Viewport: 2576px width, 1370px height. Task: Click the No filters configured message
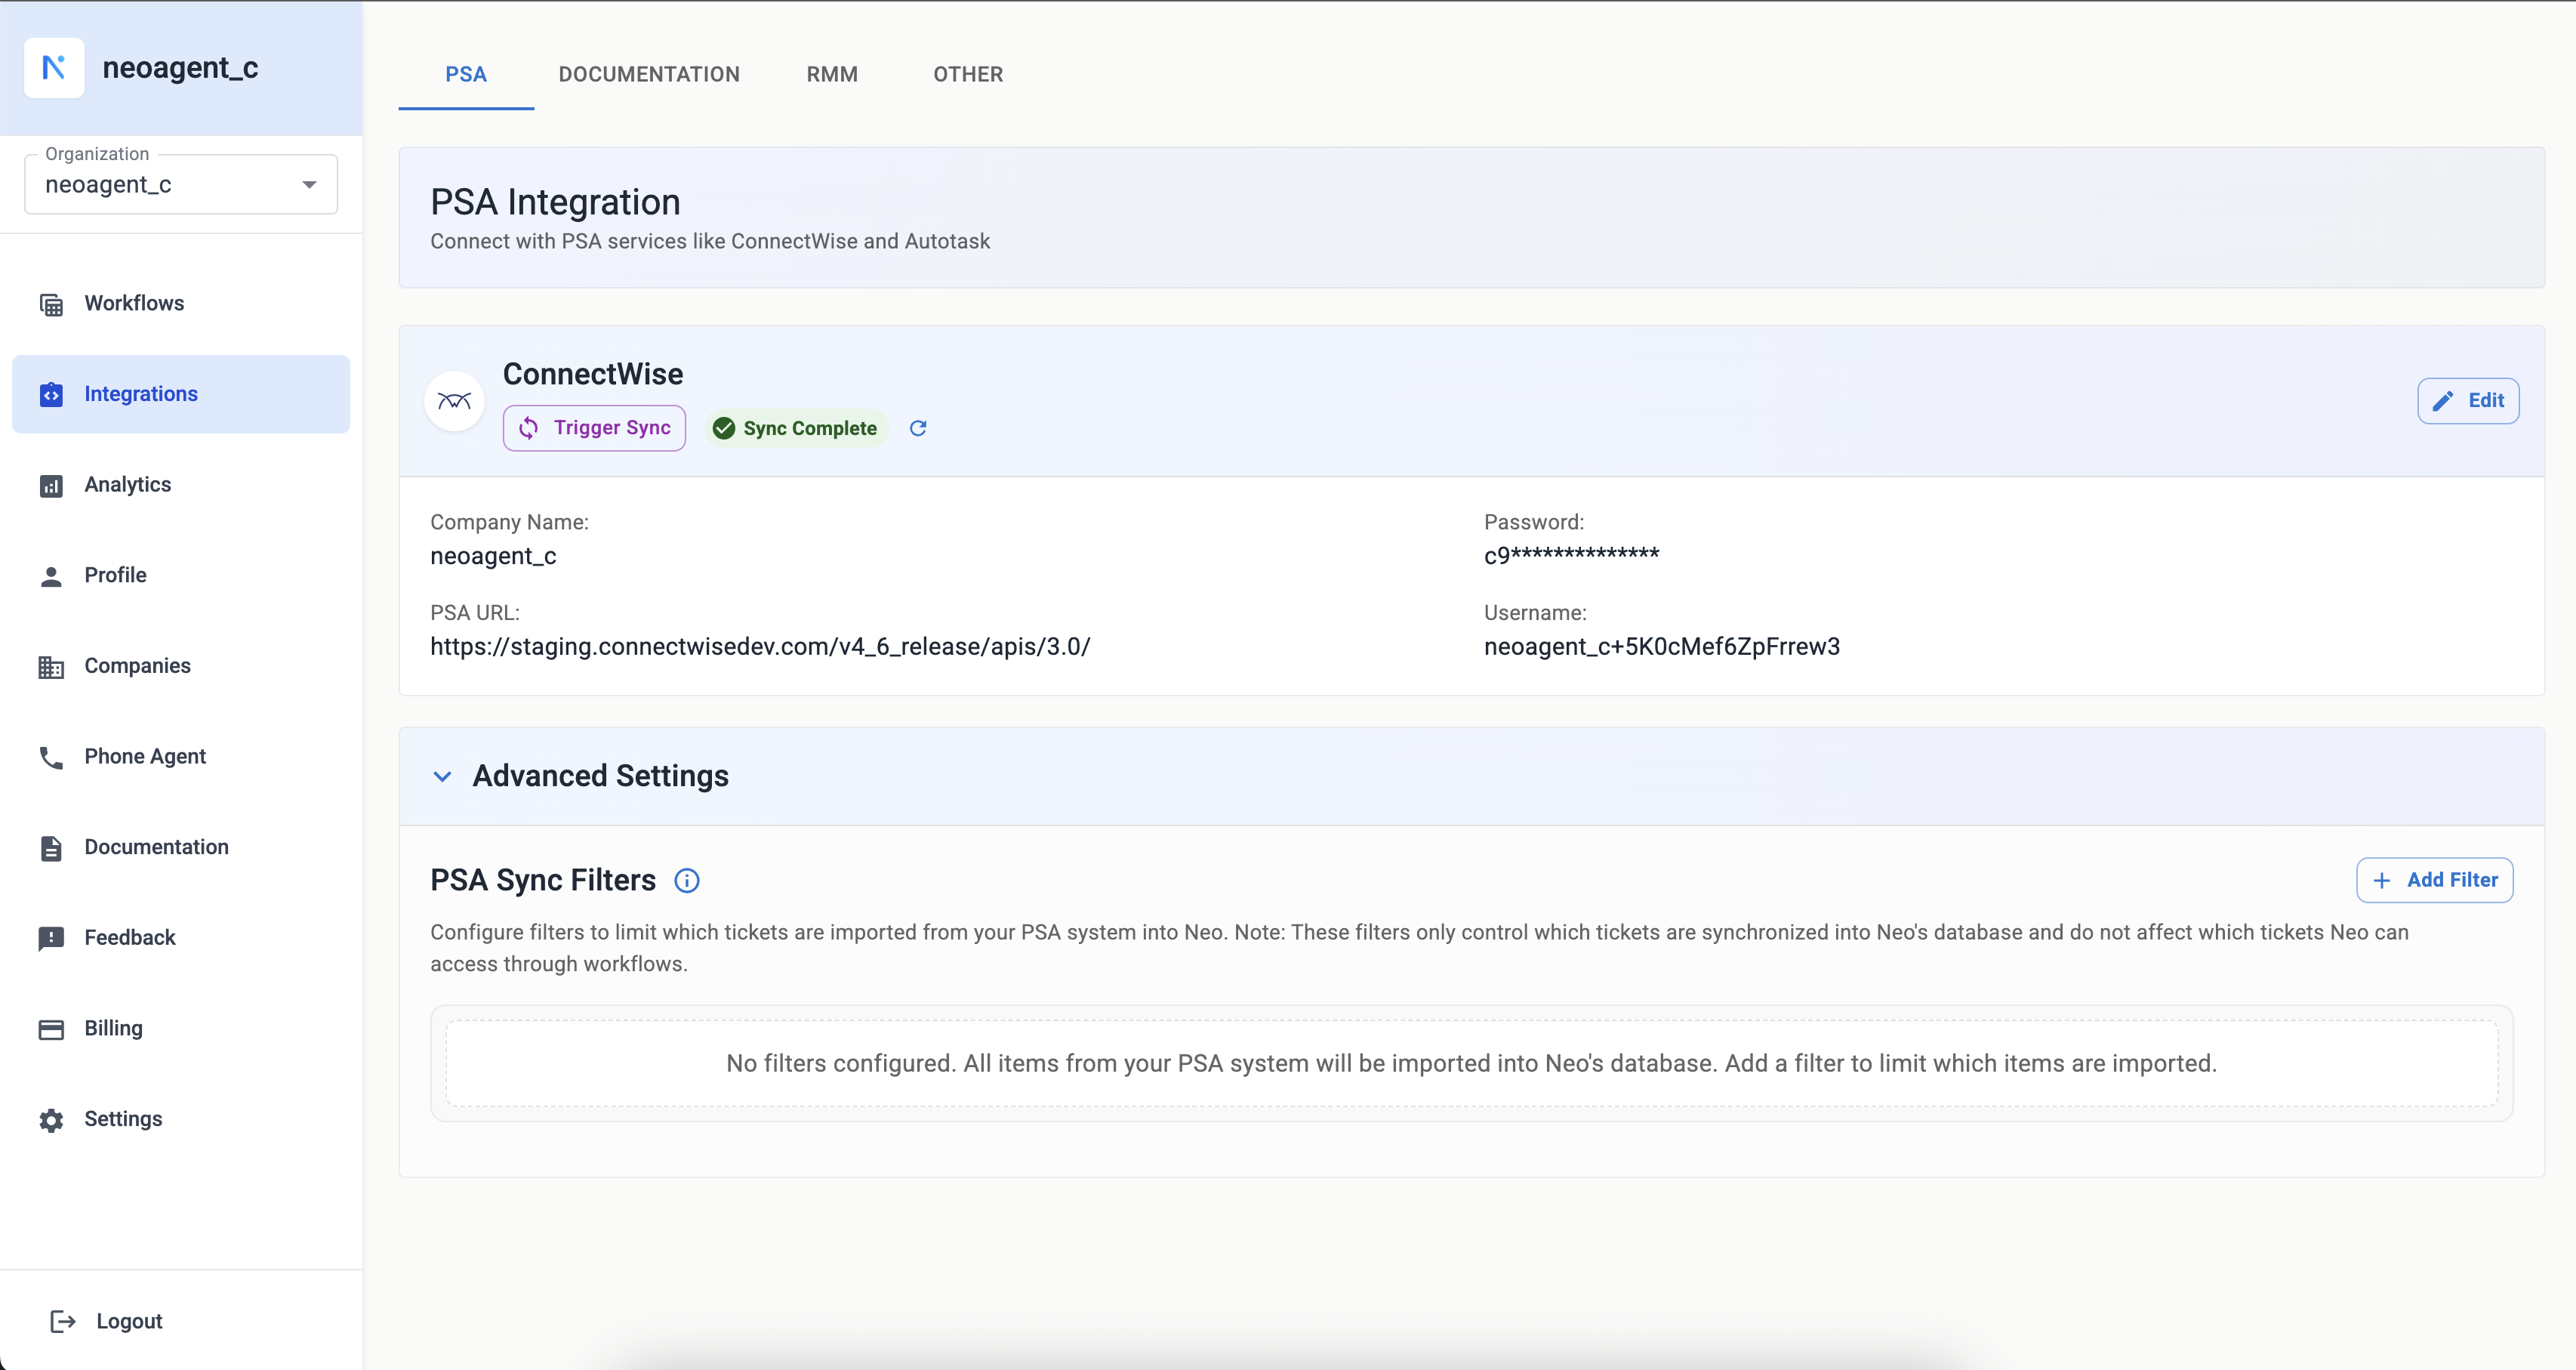1471,1063
